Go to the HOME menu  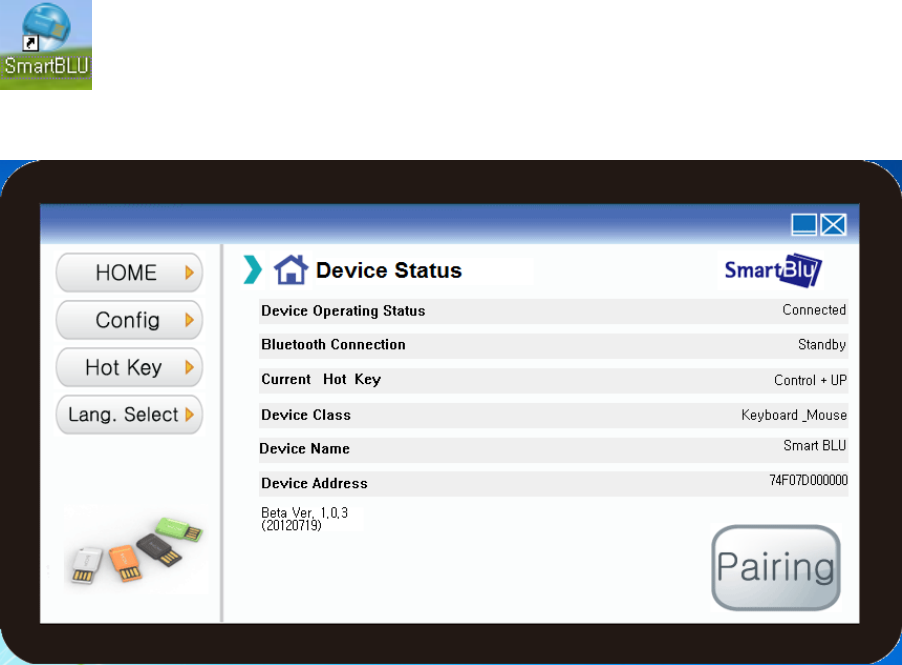pyautogui.click(x=129, y=273)
